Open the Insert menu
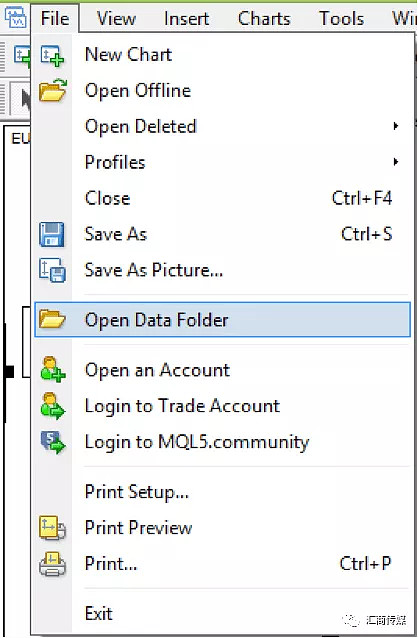 186,19
